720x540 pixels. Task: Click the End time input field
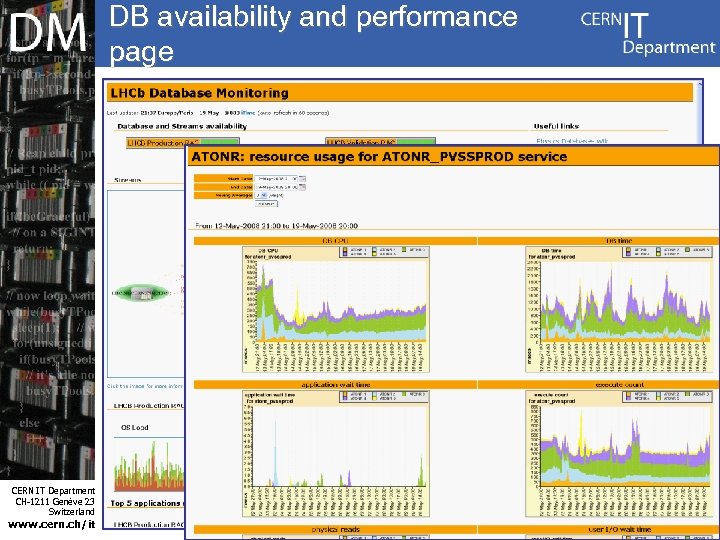pos(276,187)
